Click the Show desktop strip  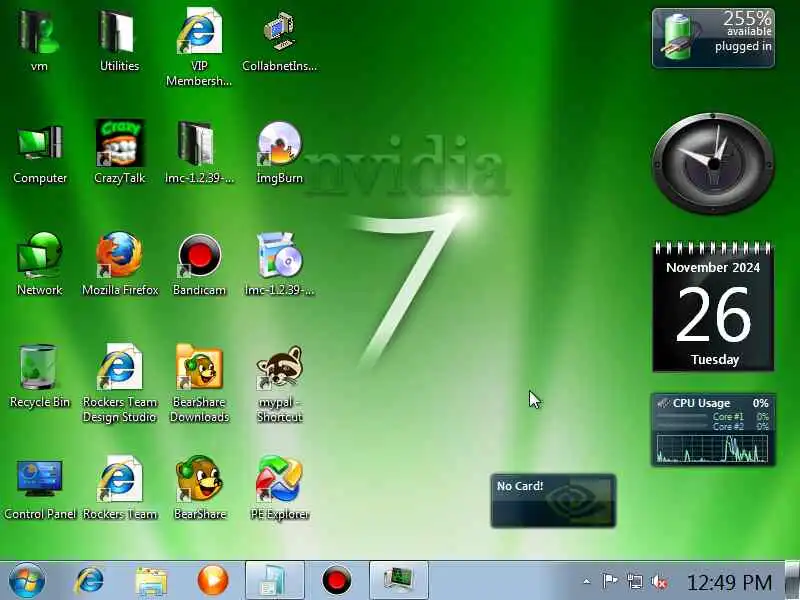point(792,581)
